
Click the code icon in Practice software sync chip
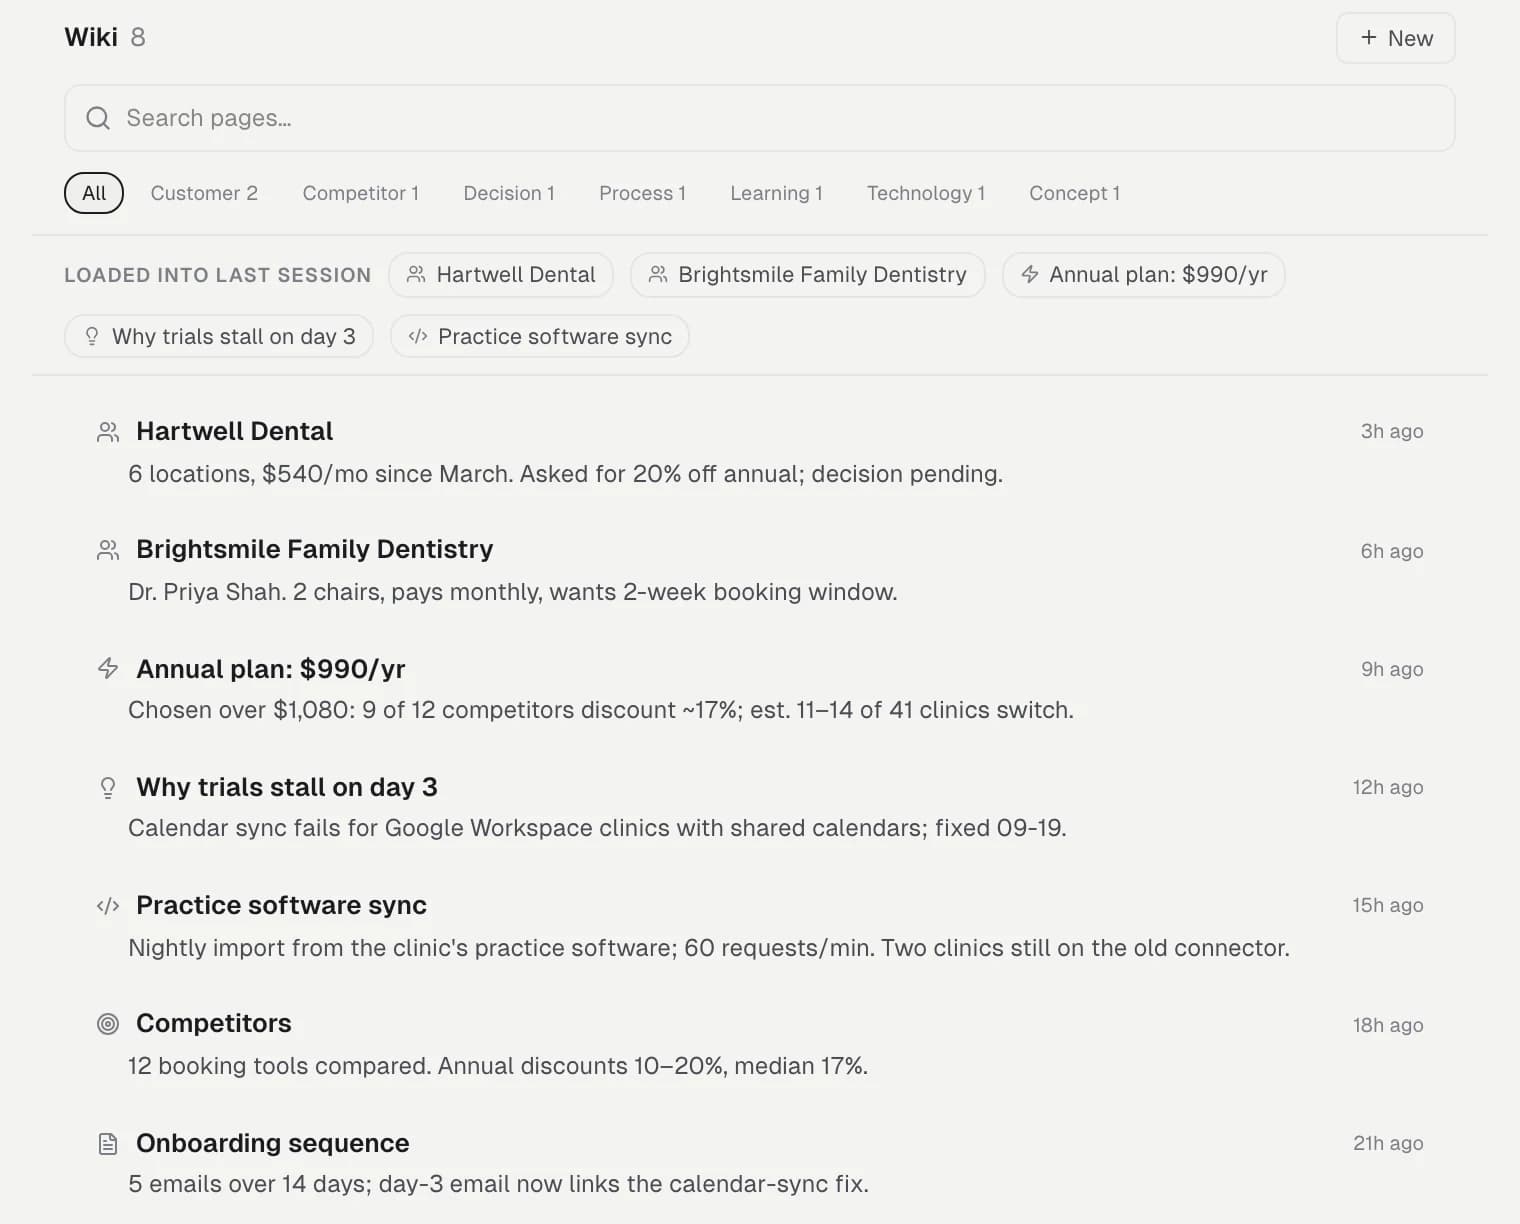click(x=418, y=336)
